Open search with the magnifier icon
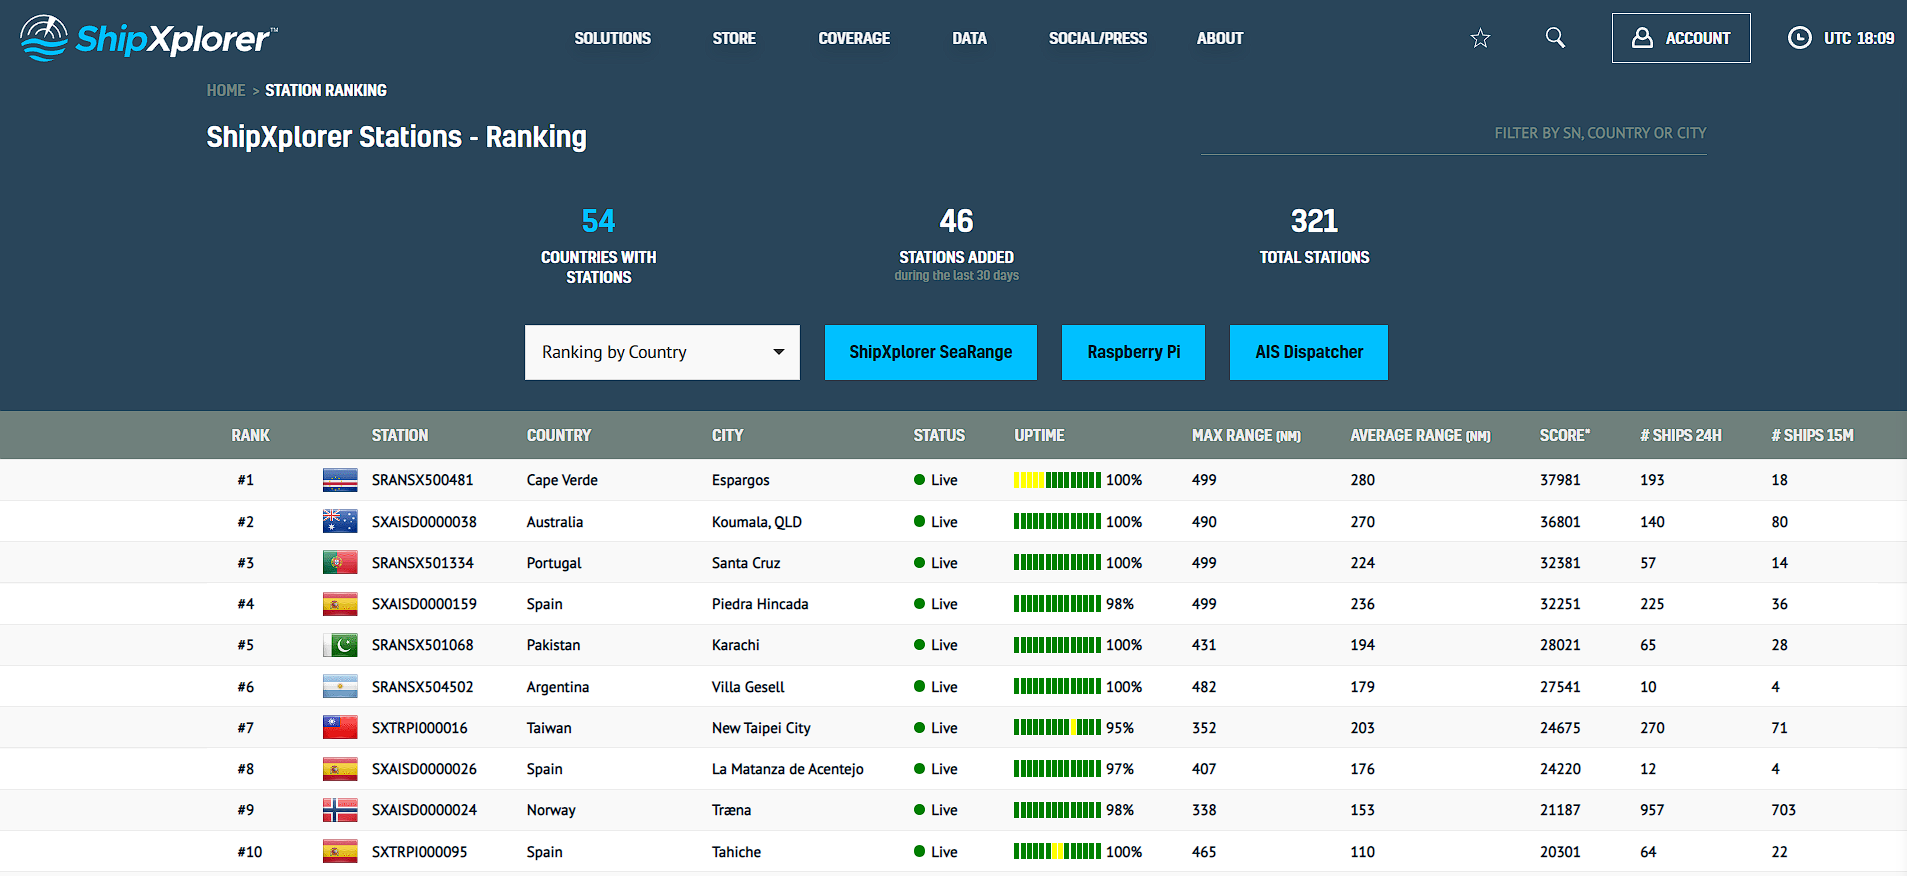 point(1555,38)
